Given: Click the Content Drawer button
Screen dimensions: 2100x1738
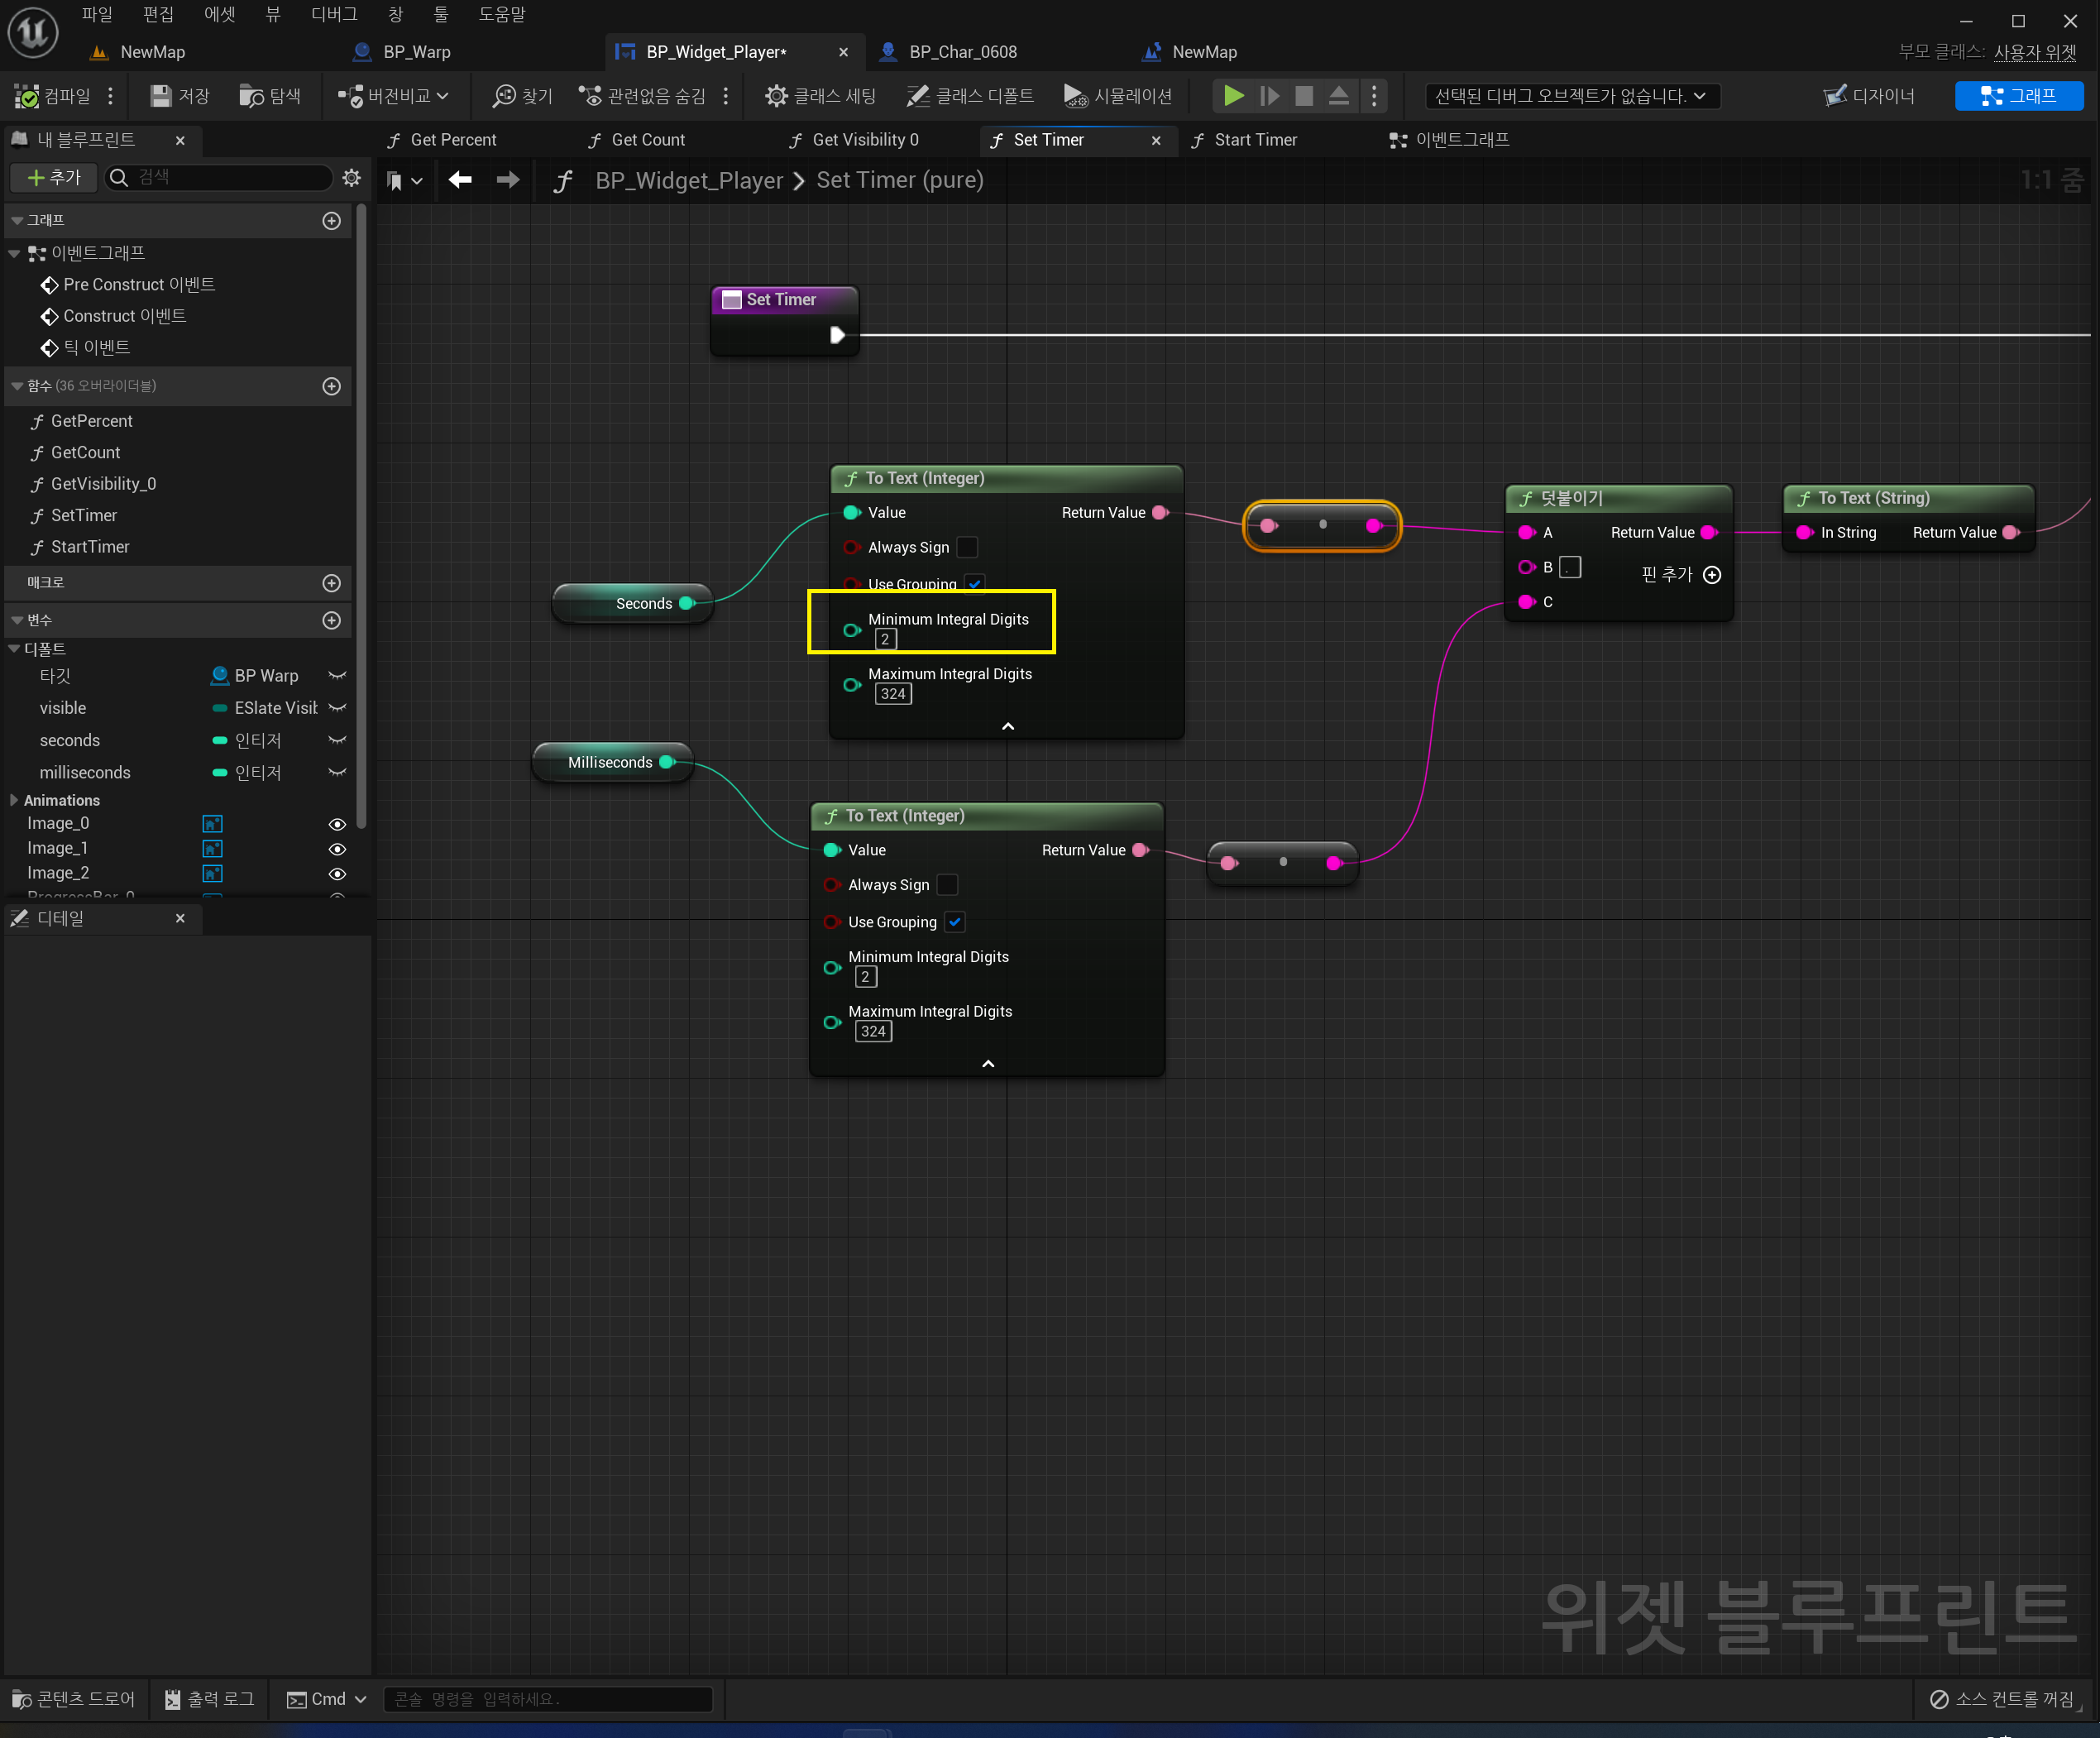Looking at the screenshot, I should click(x=74, y=1699).
